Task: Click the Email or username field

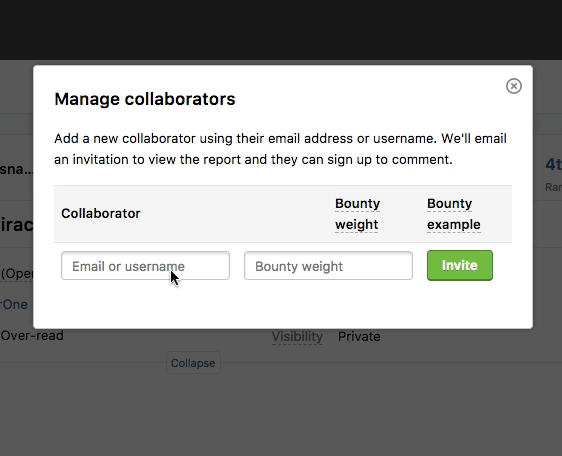Action: click(145, 266)
